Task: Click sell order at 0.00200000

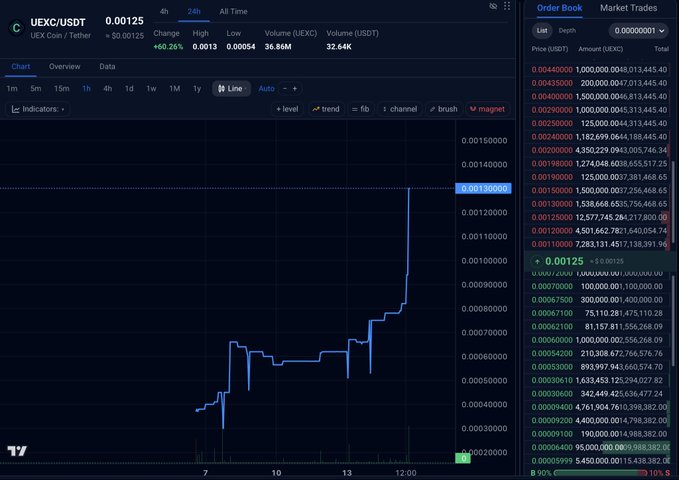Action: (599, 150)
